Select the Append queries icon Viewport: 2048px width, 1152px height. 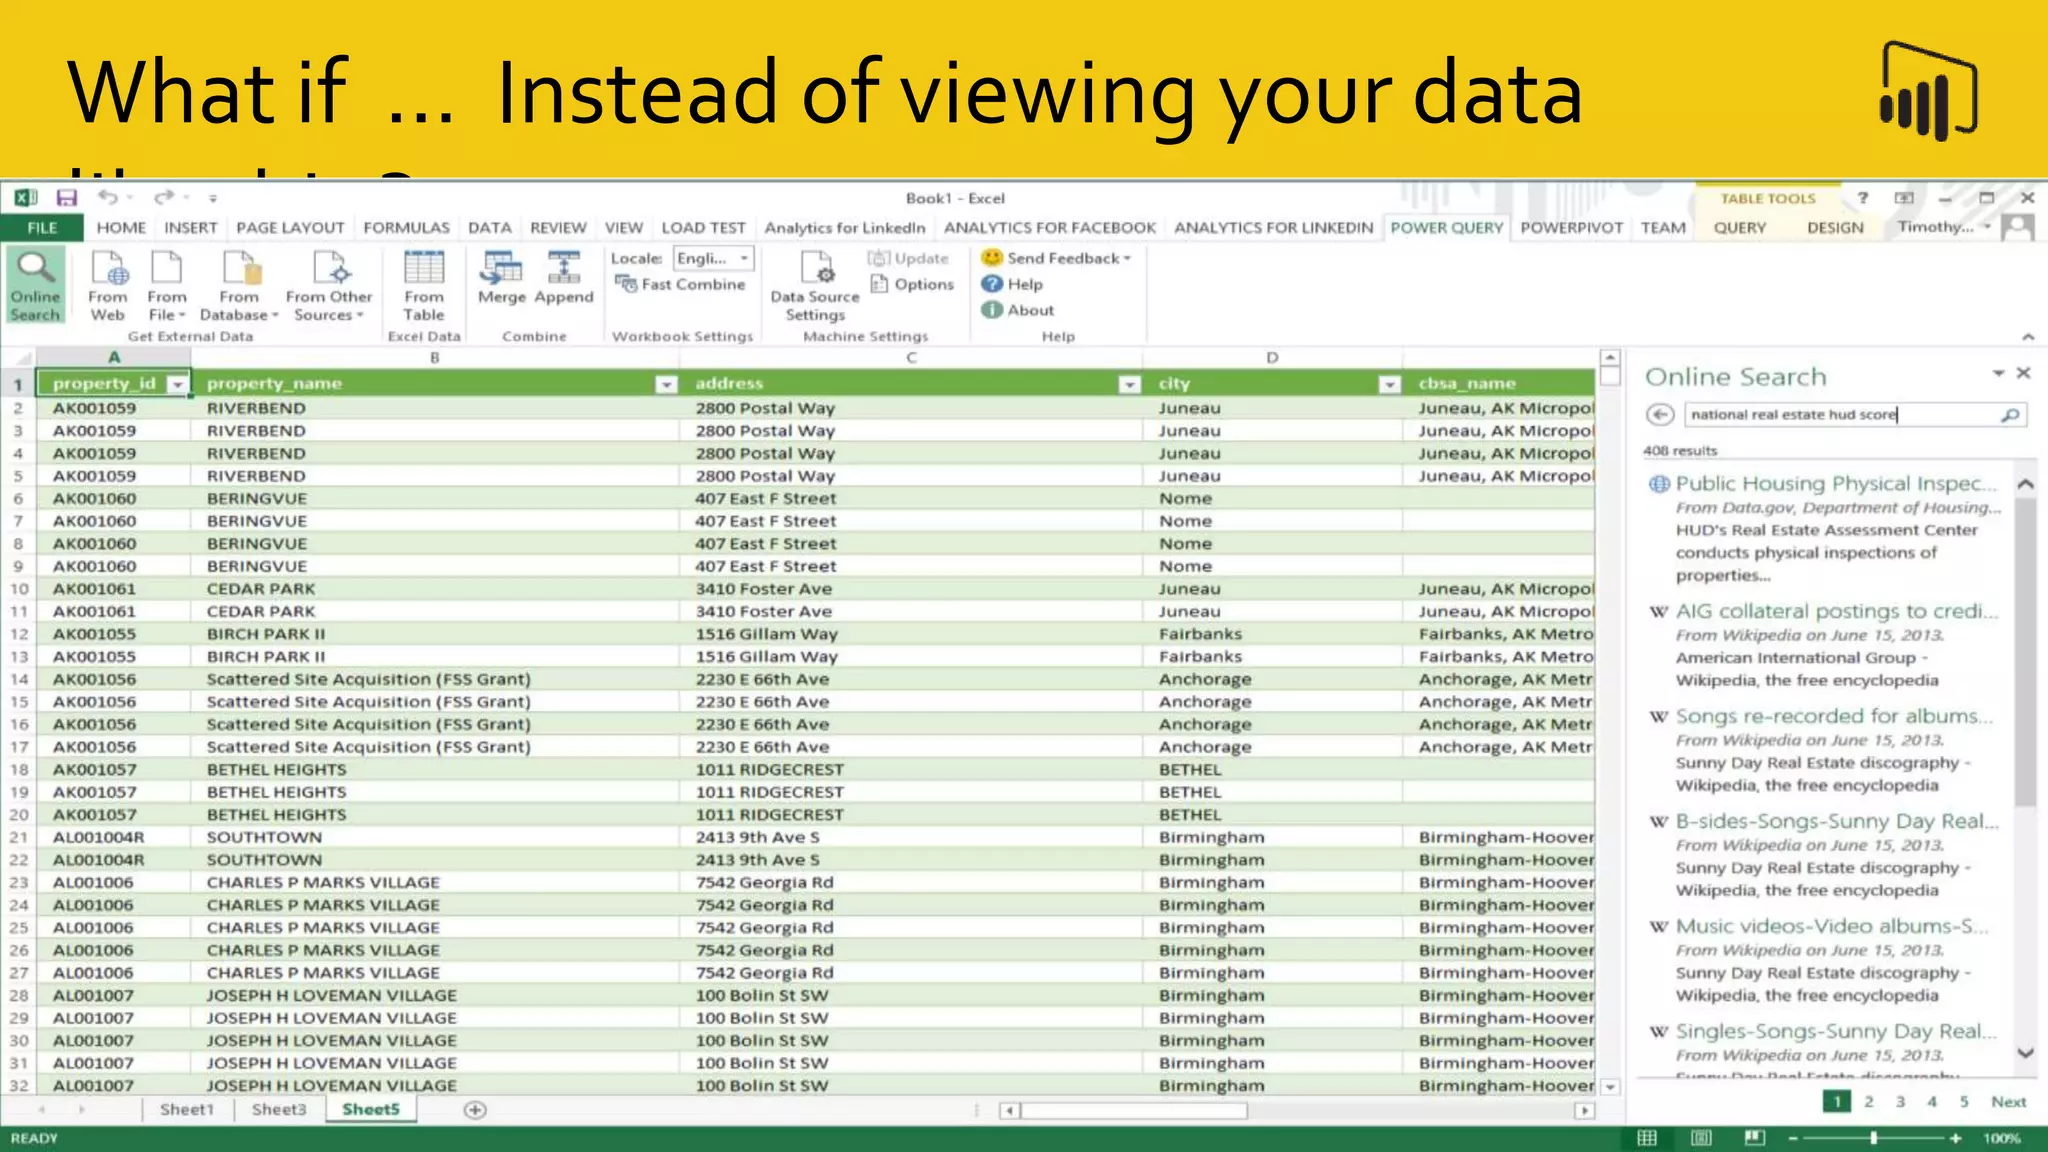coord(564,278)
